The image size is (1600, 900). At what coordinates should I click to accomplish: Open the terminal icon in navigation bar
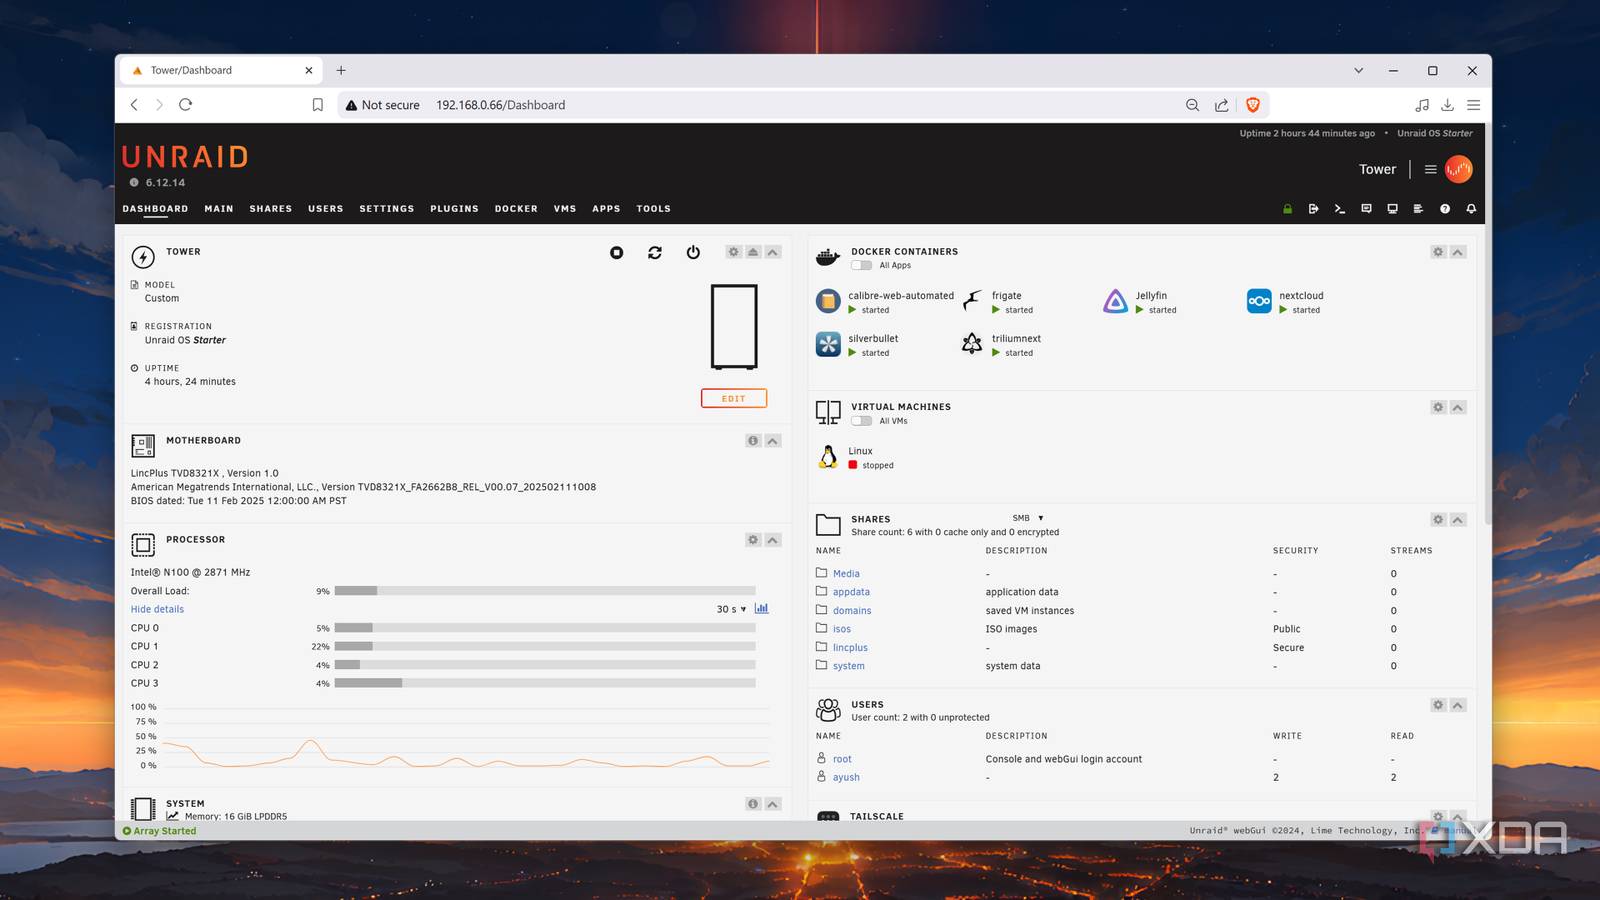pos(1340,209)
